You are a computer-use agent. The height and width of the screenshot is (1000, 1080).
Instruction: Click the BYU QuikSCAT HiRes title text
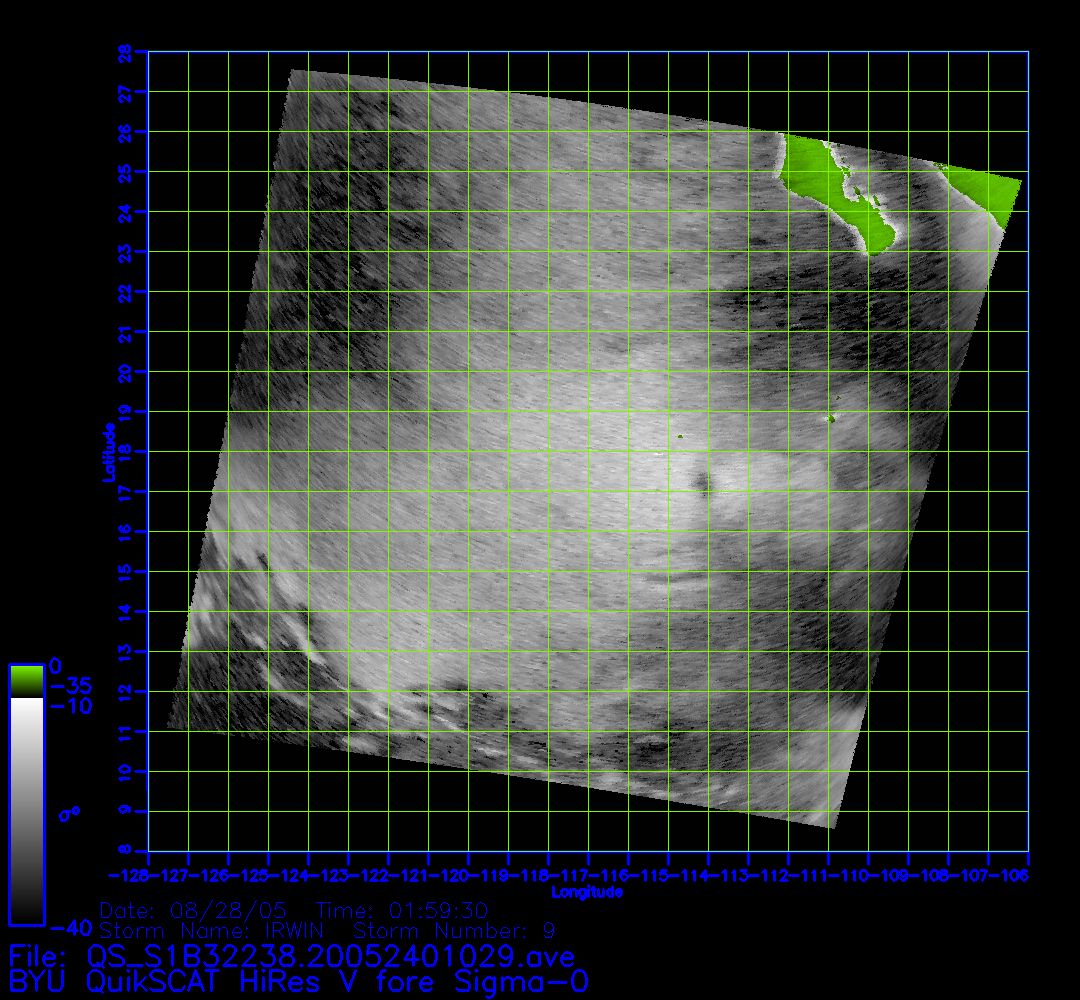coord(298,981)
